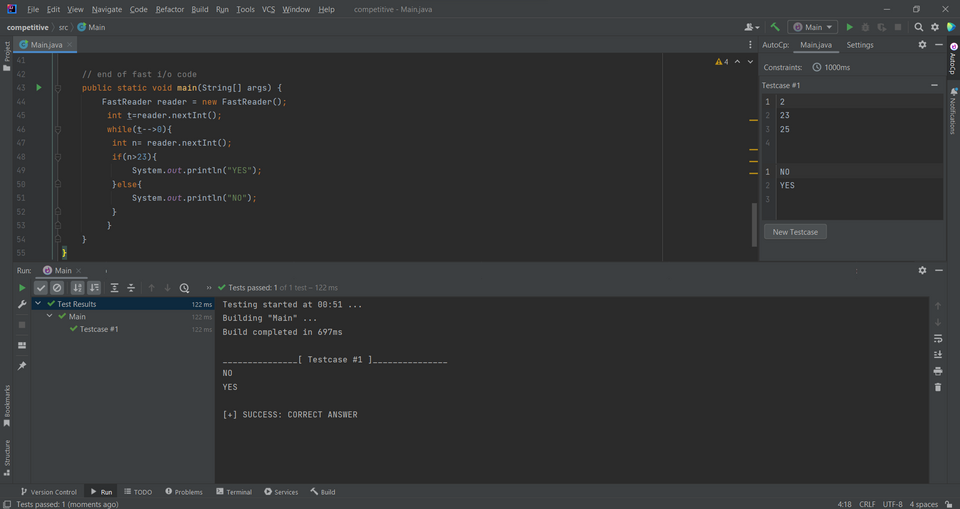Click the editor vertical scrollbar thumb

click(754, 225)
